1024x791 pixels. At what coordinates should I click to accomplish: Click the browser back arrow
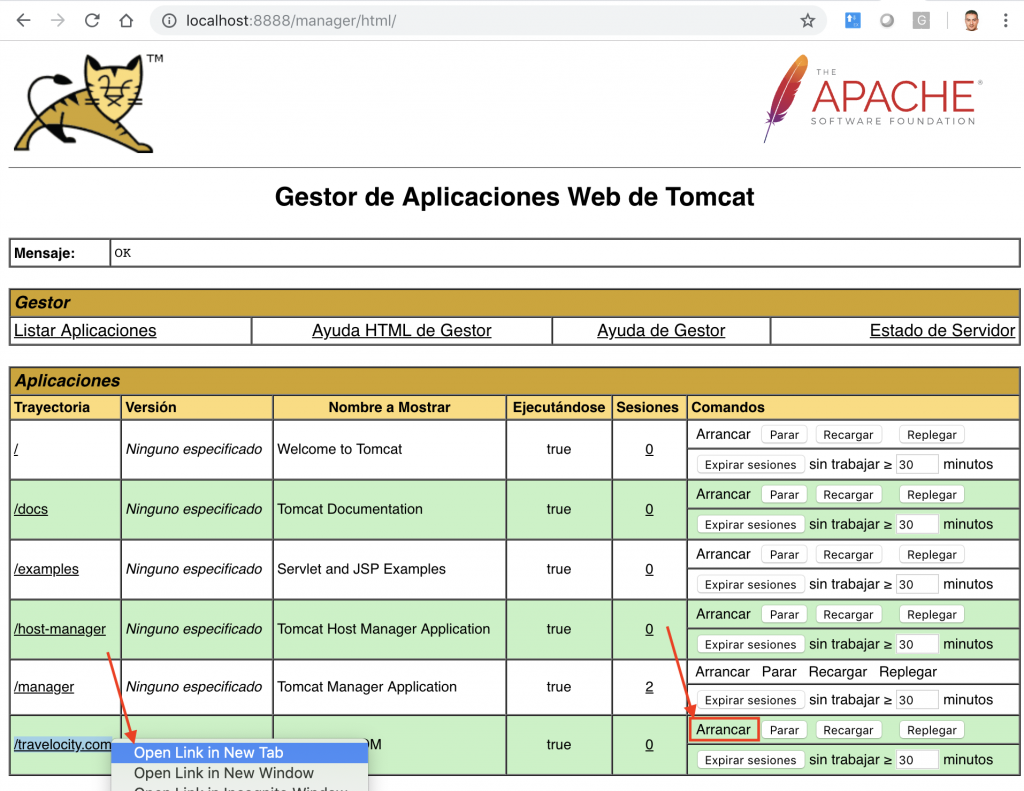[x=23, y=20]
